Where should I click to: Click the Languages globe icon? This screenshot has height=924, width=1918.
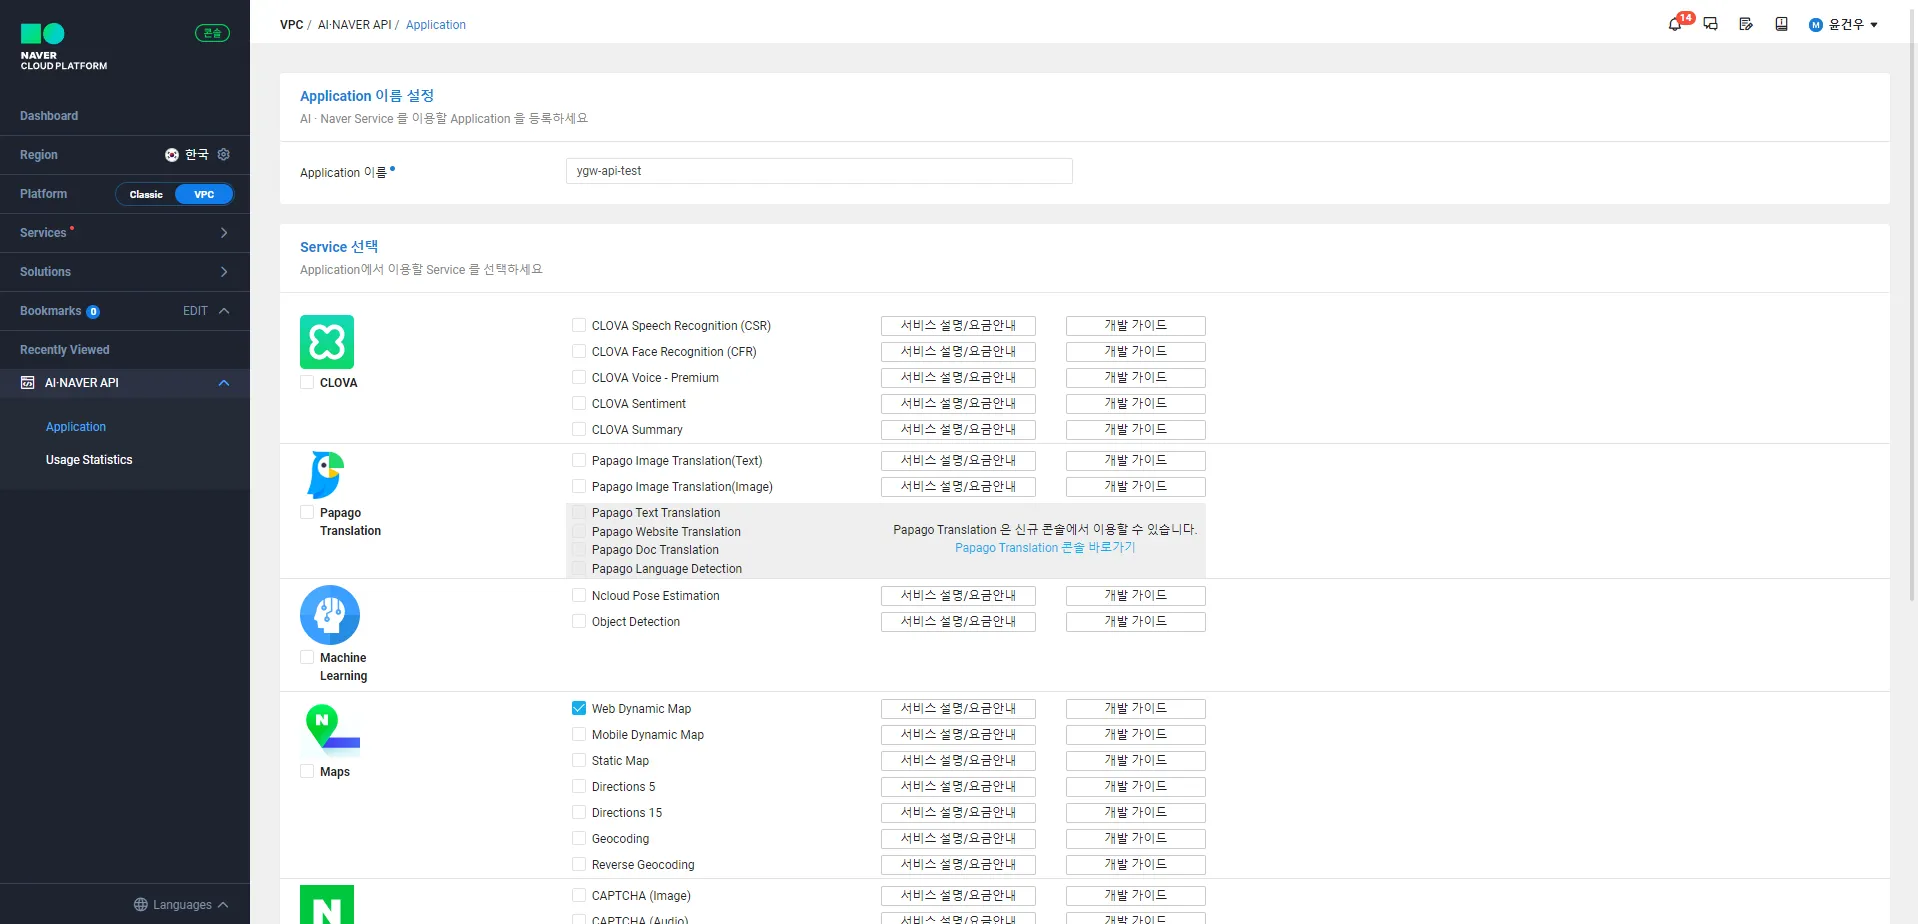pyautogui.click(x=141, y=905)
